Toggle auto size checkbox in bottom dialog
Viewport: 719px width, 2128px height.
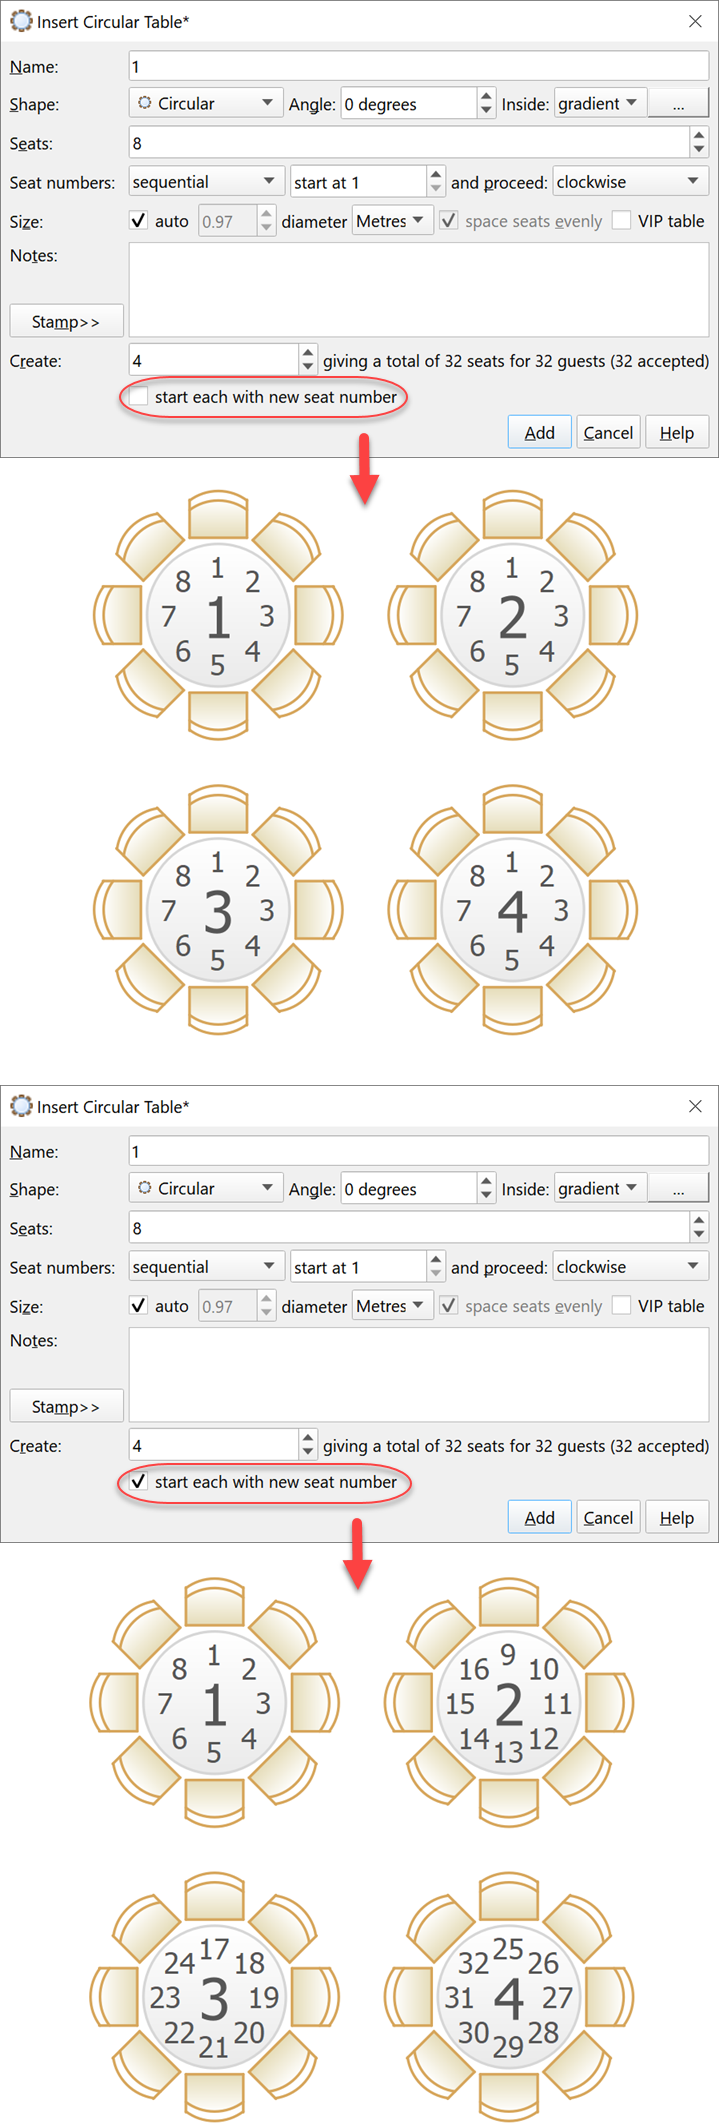[x=139, y=1306]
